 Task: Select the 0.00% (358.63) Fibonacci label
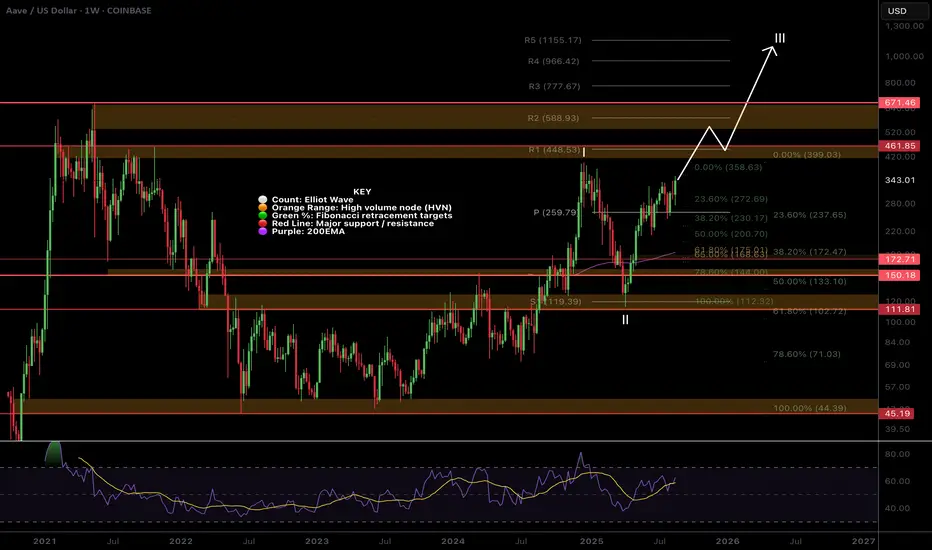(x=728, y=168)
